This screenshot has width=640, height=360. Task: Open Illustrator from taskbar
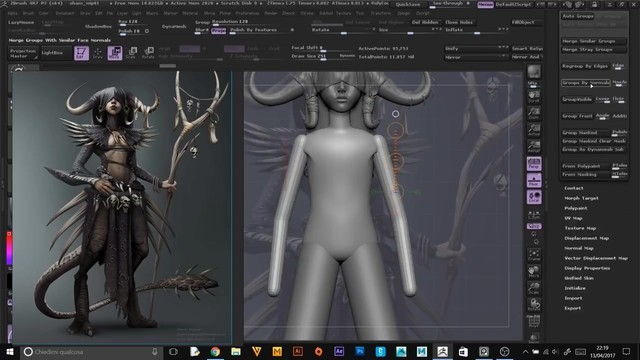(x=298, y=351)
